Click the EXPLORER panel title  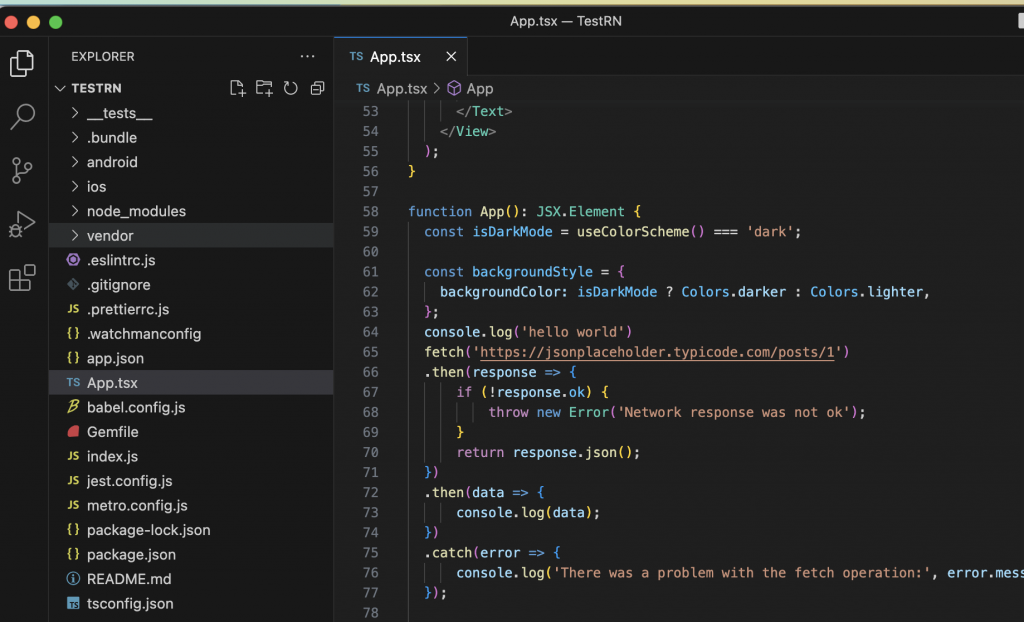(x=103, y=57)
